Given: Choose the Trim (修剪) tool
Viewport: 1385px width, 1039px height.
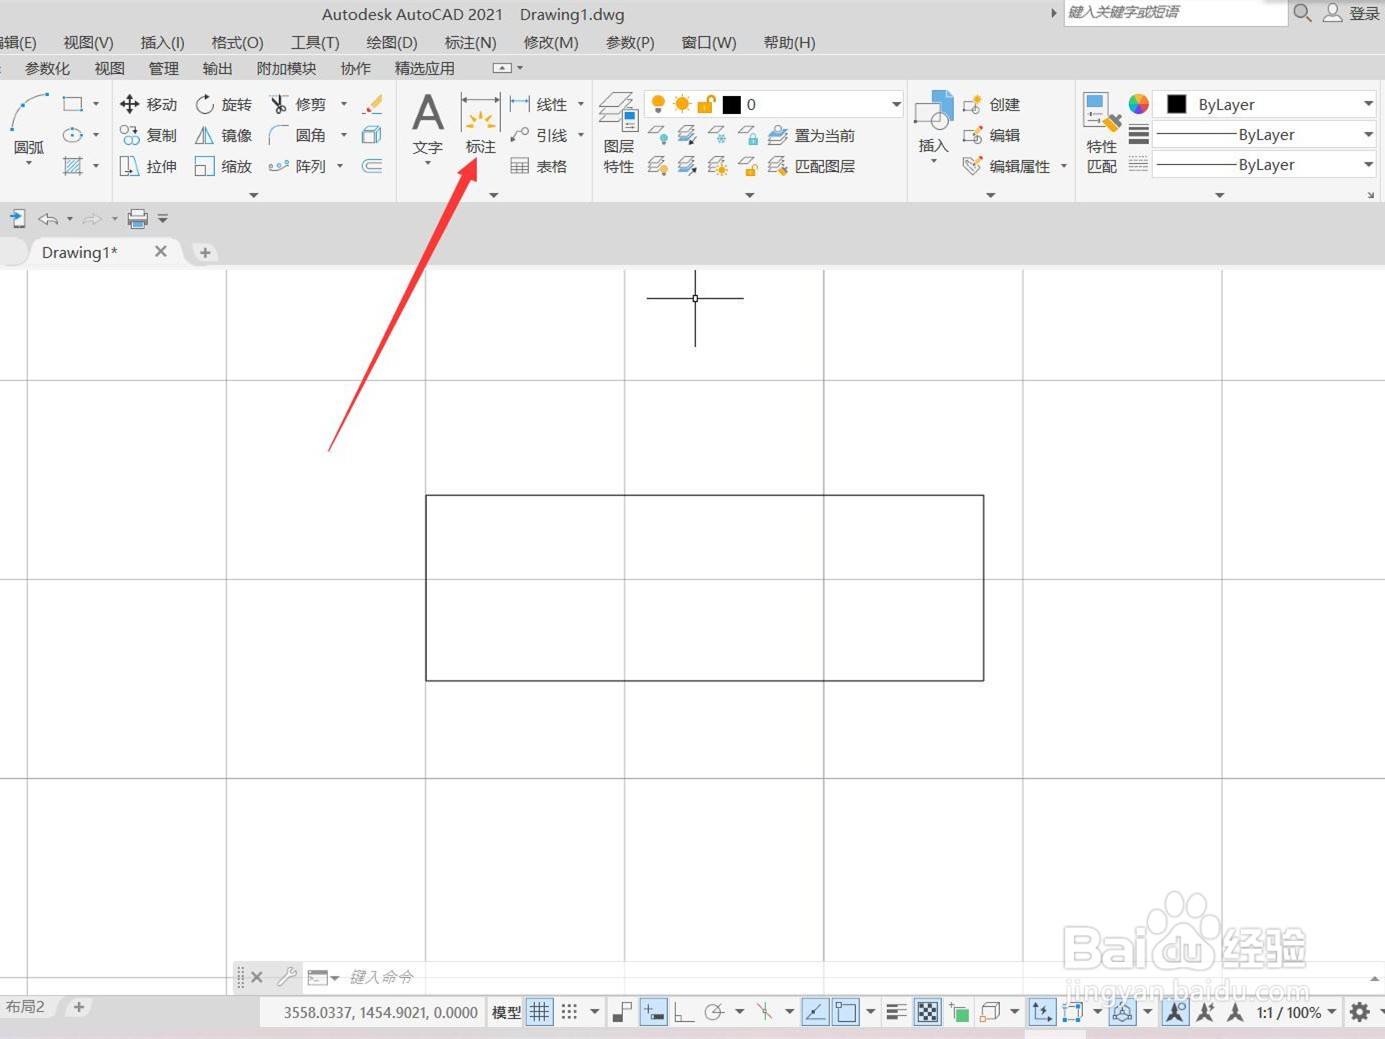Looking at the screenshot, I should coord(298,104).
